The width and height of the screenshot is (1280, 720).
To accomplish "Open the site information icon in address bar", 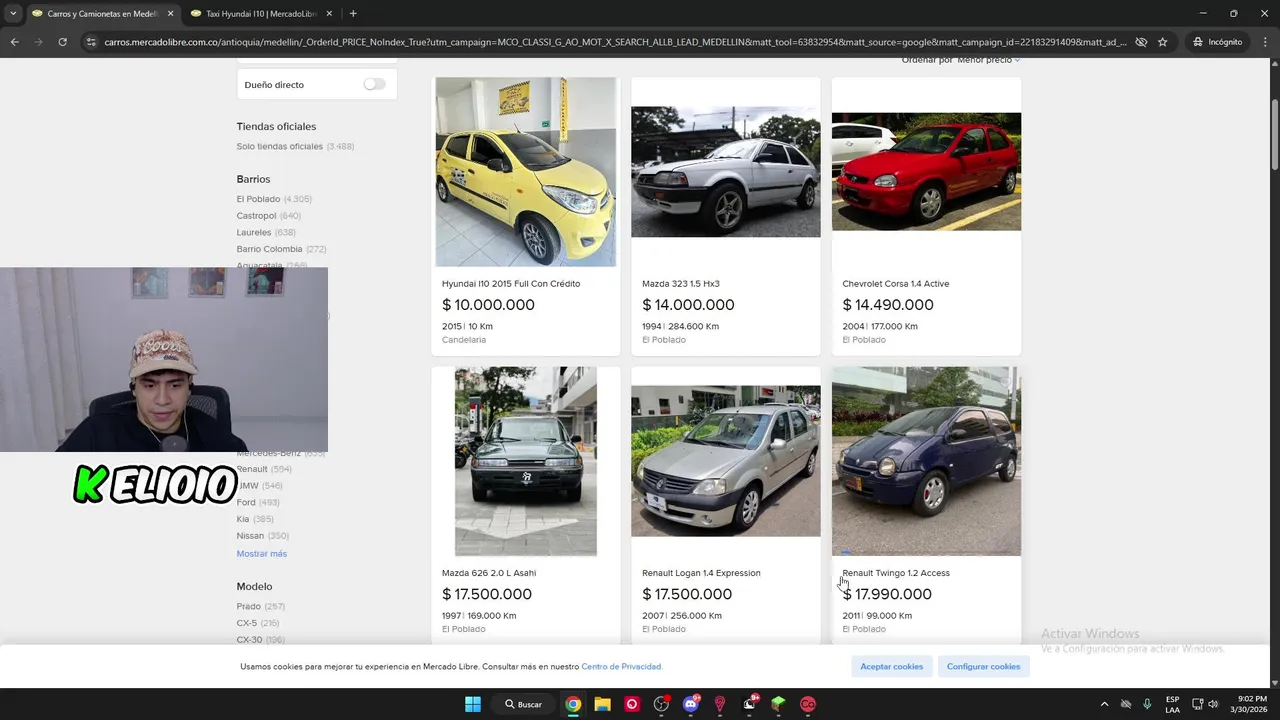I will (x=91, y=42).
